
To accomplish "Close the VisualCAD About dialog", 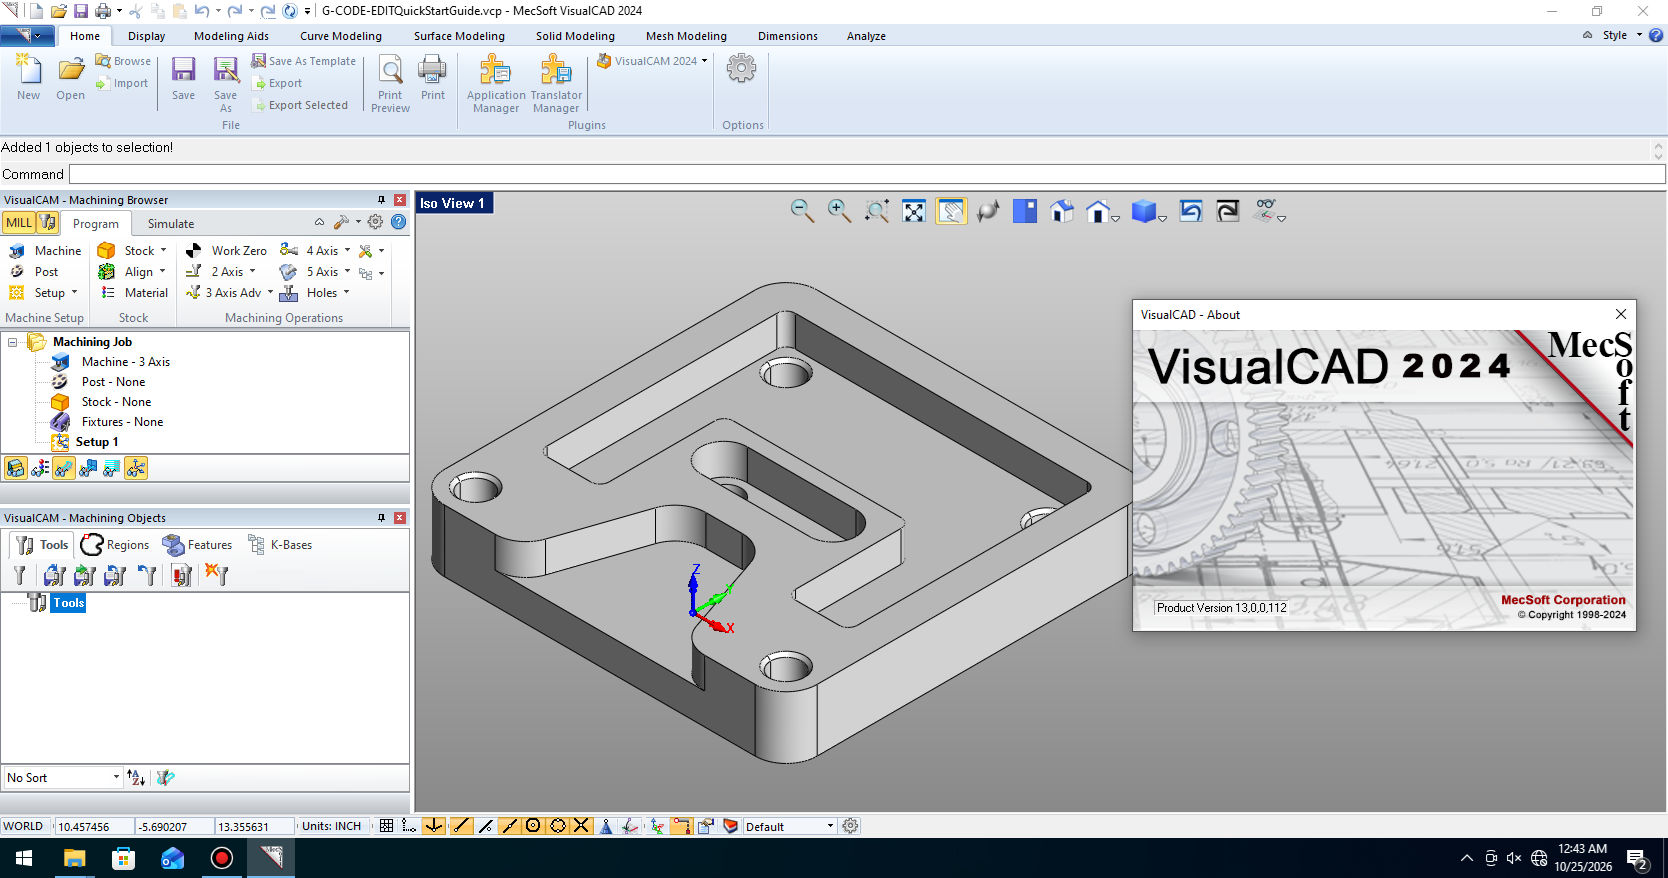I will [1621, 314].
